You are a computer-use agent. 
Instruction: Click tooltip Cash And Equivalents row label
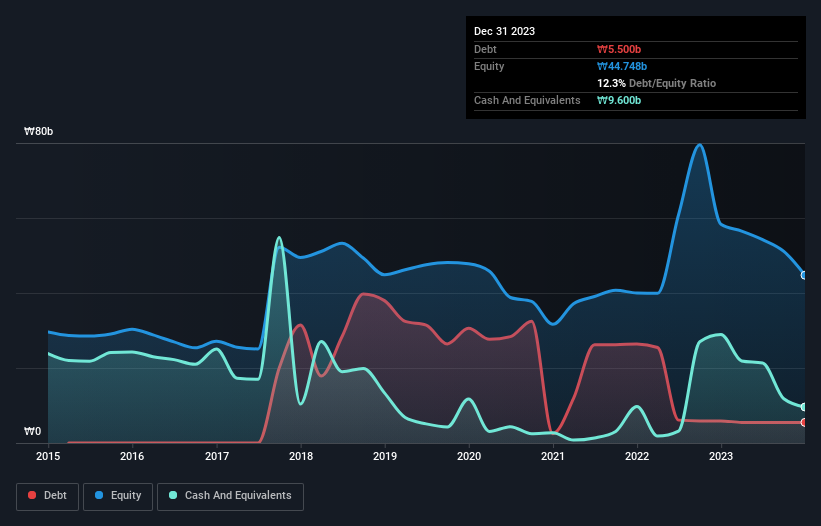(x=527, y=100)
